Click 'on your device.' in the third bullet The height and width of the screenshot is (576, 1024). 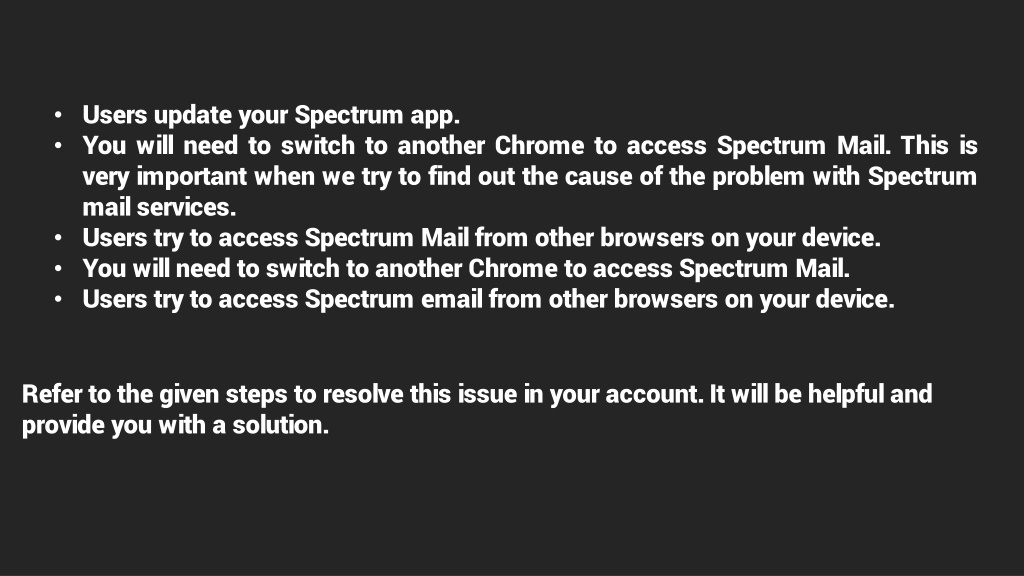point(795,238)
